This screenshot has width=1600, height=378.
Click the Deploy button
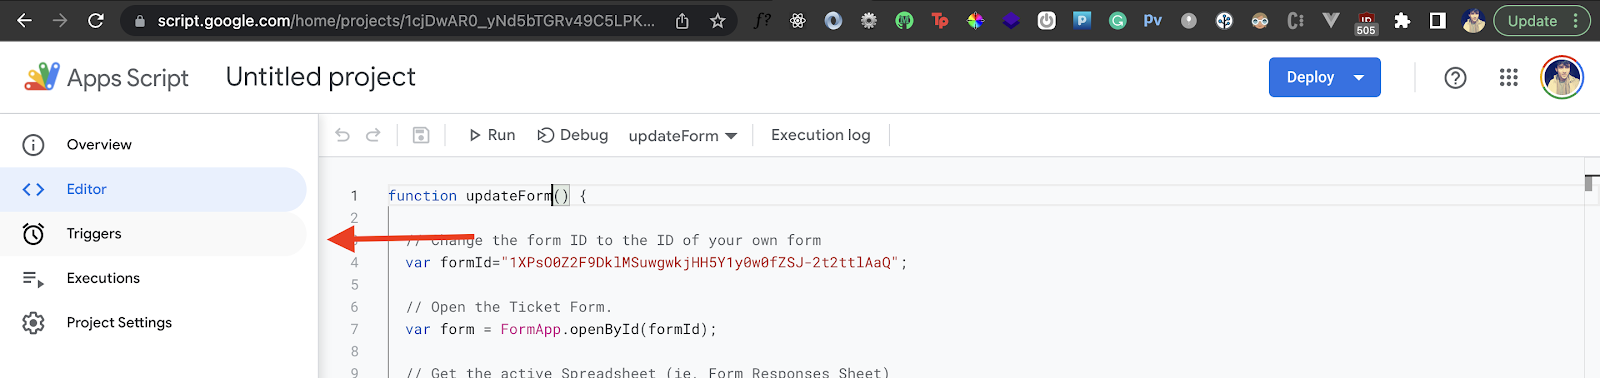(1310, 77)
